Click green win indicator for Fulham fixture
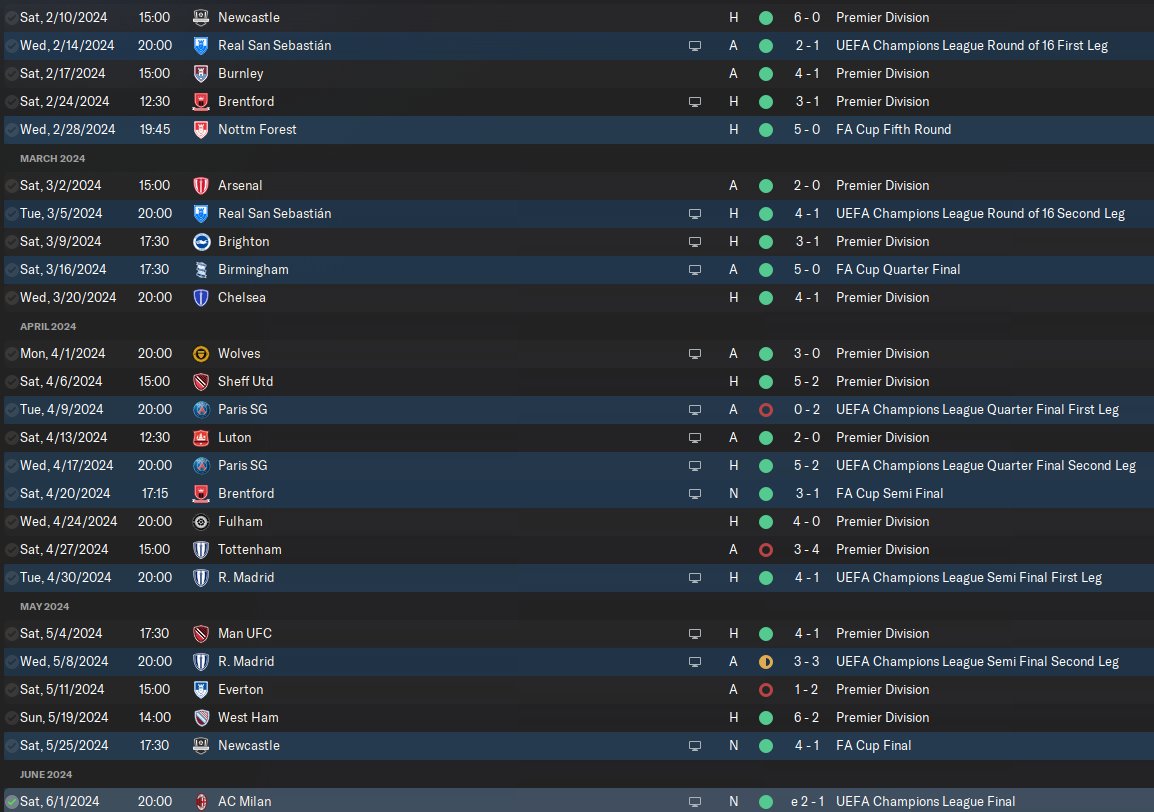Image resolution: width=1154 pixels, height=812 pixels. 765,521
